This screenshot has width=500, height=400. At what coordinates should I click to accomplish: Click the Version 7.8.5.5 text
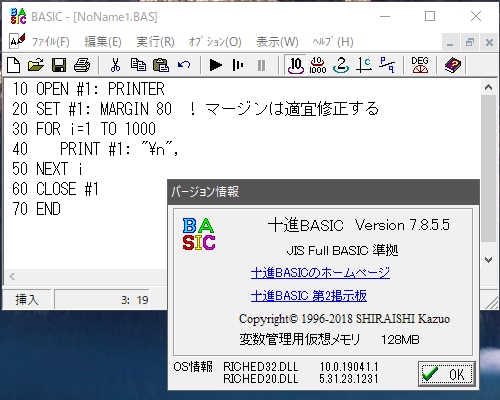click(402, 225)
